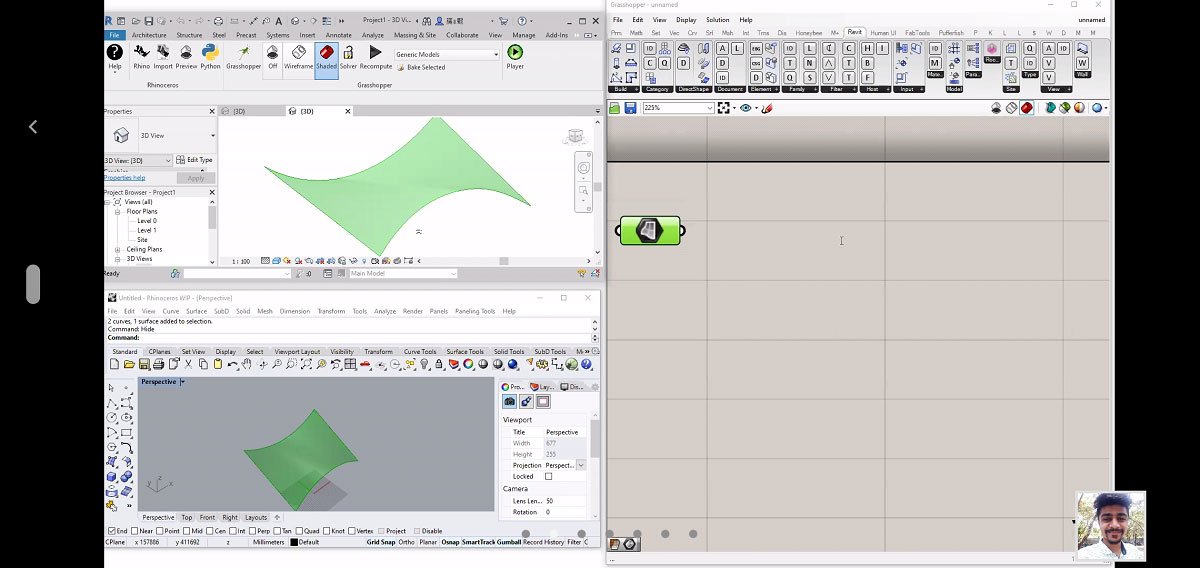The height and width of the screenshot is (568, 1200).
Task: Open the Solution menu in Grasshopper
Action: 717,20
